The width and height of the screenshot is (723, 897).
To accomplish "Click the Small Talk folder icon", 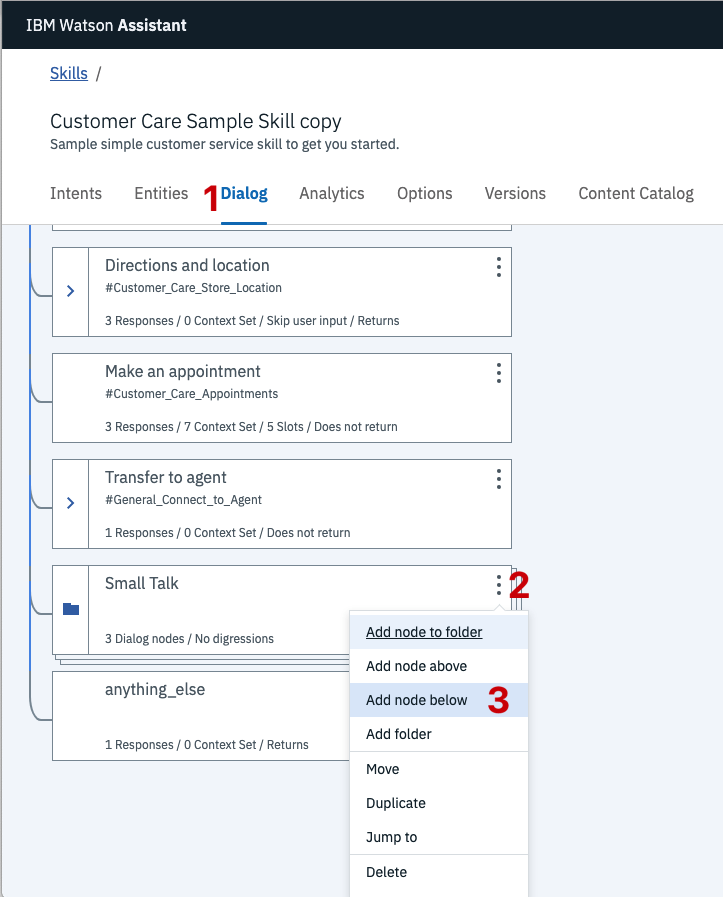I will (71, 609).
